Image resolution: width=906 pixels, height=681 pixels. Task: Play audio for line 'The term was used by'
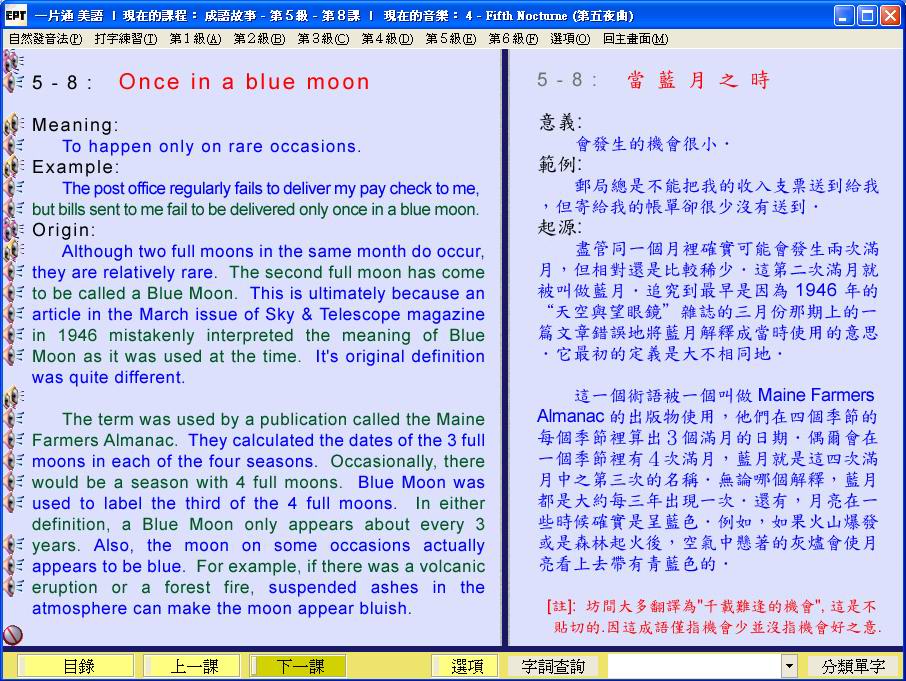(x=14, y=419)
